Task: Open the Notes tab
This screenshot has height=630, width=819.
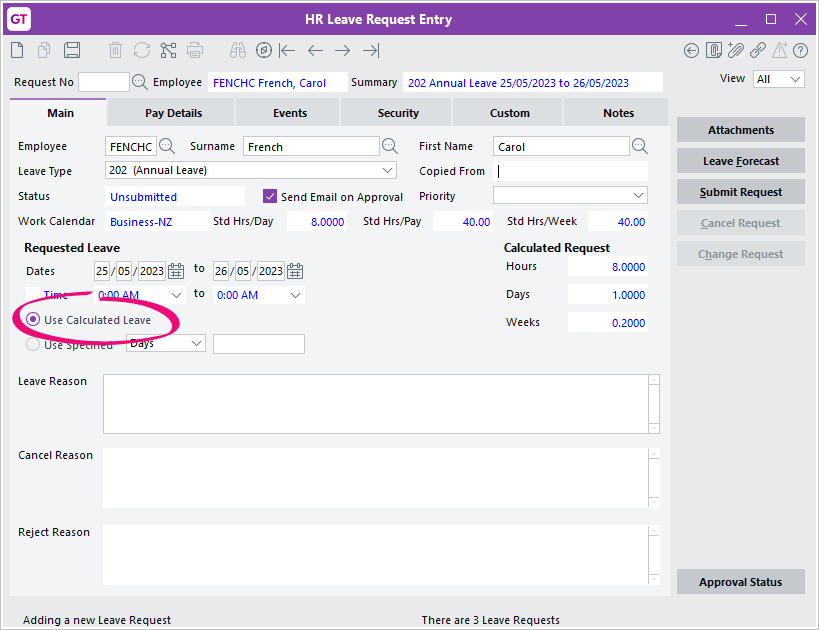Action: [x=618, y=113]
